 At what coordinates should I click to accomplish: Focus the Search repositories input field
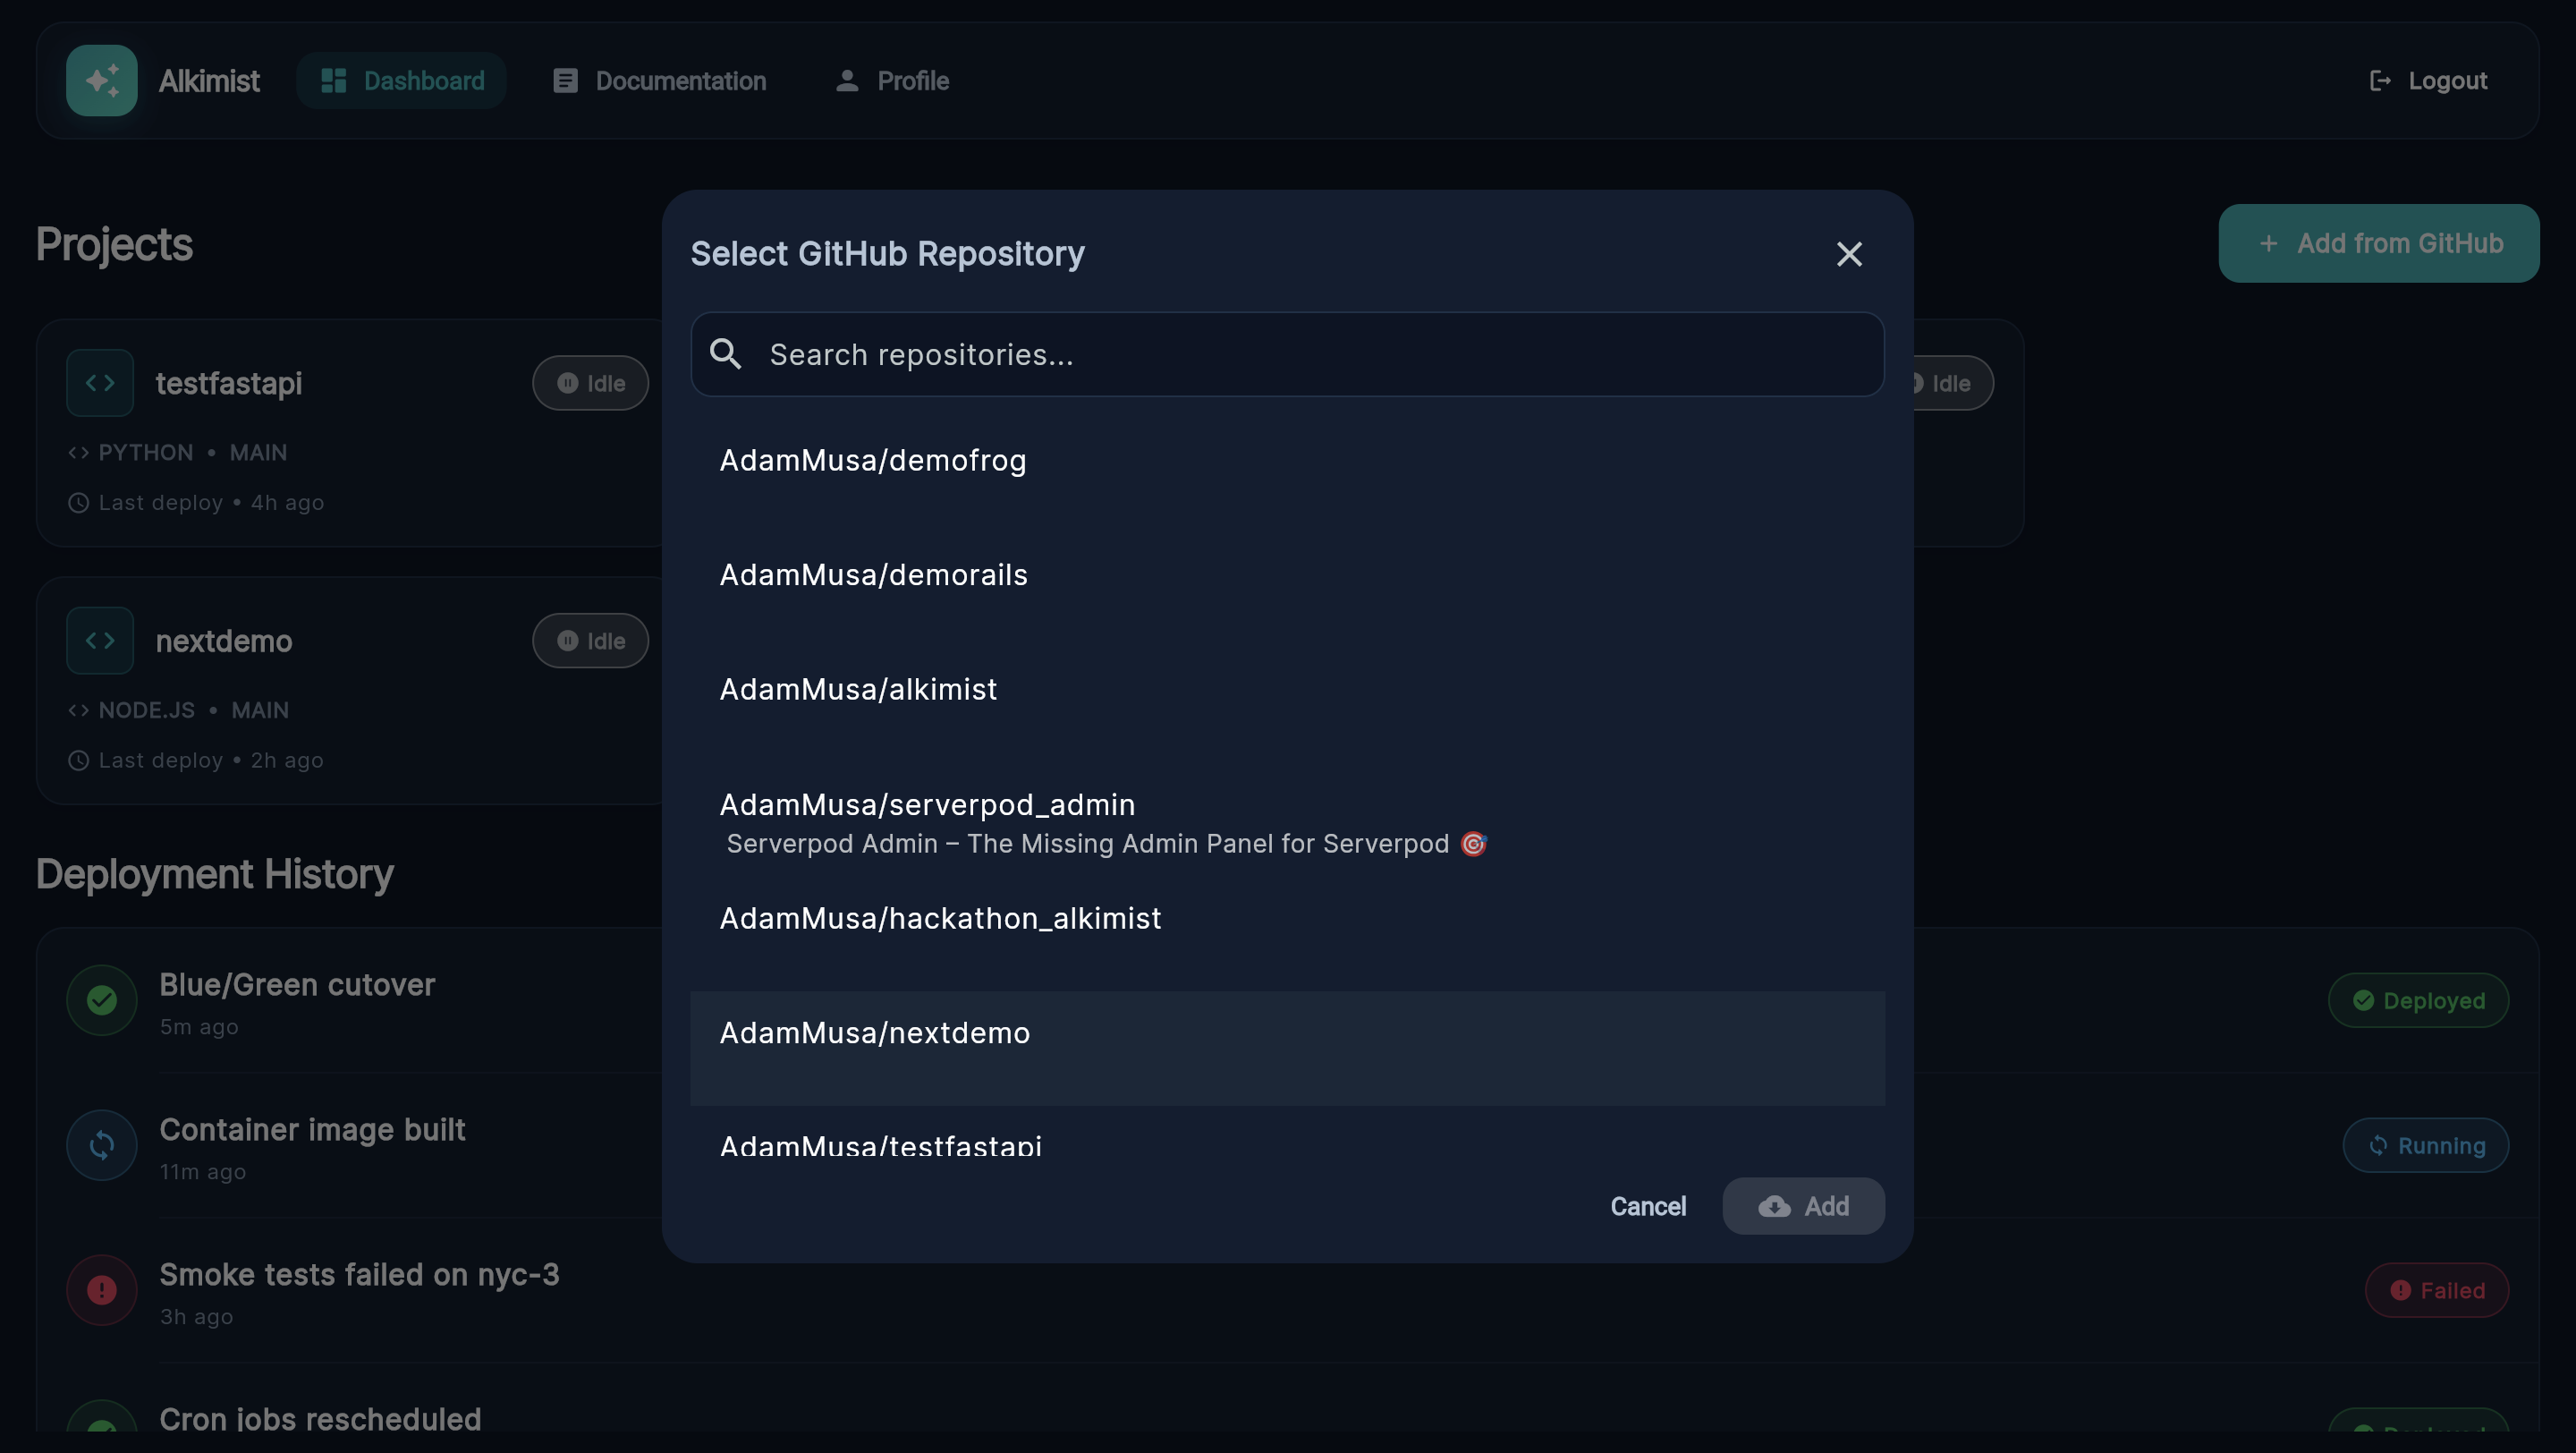(x=1300, y=355)
